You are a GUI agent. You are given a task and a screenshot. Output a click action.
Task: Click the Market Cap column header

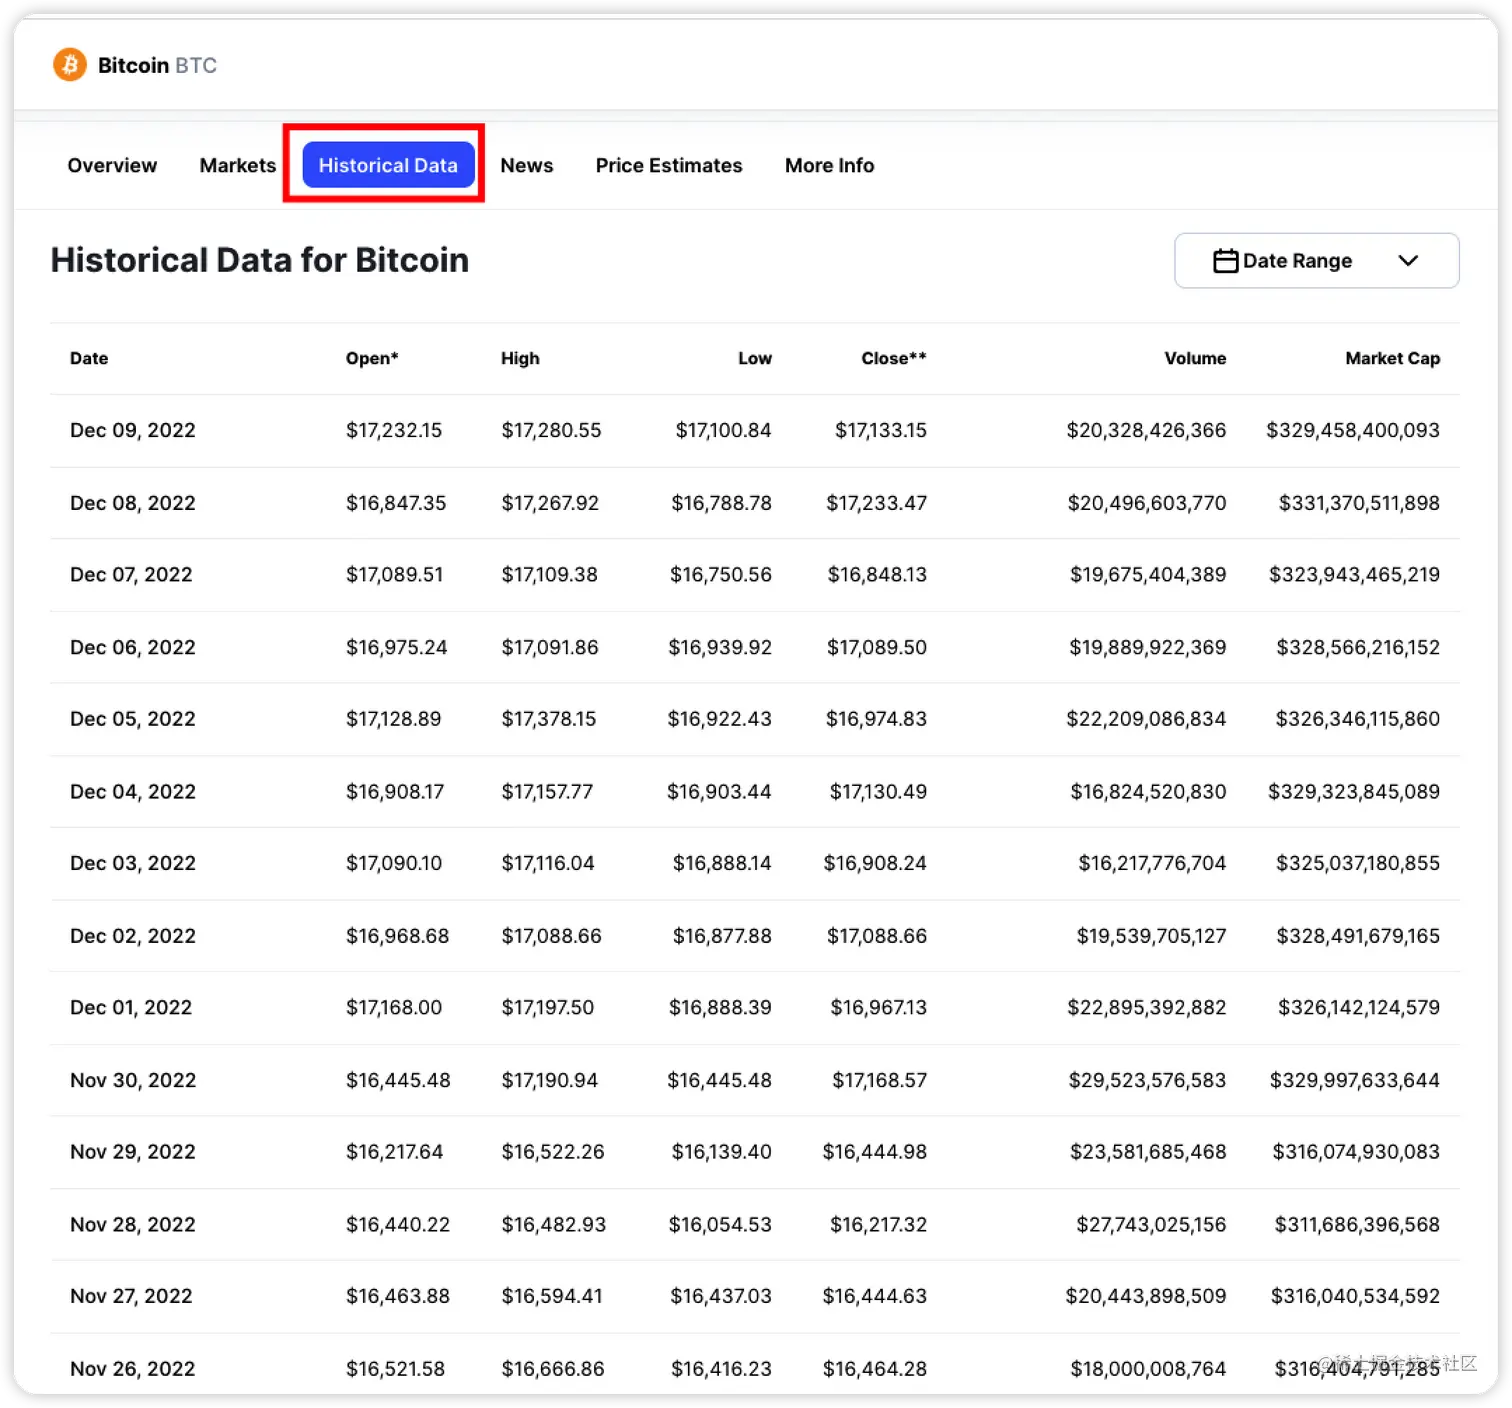[x=1393, y=358]
